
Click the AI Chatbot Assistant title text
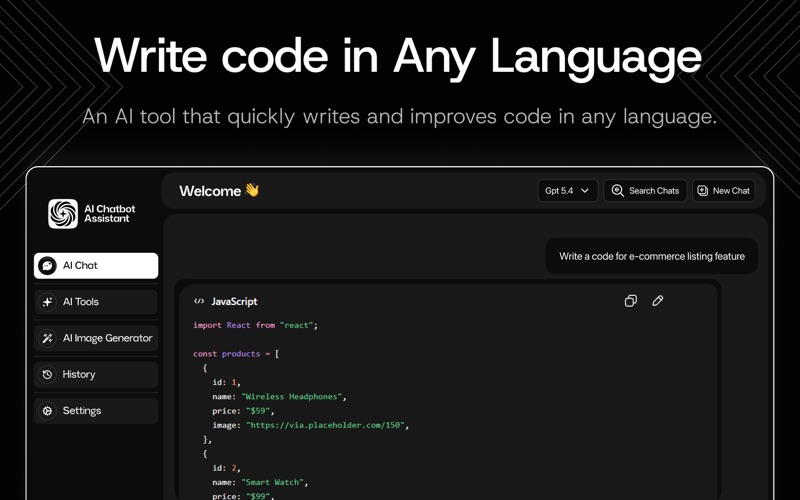[x=110, y=214]
